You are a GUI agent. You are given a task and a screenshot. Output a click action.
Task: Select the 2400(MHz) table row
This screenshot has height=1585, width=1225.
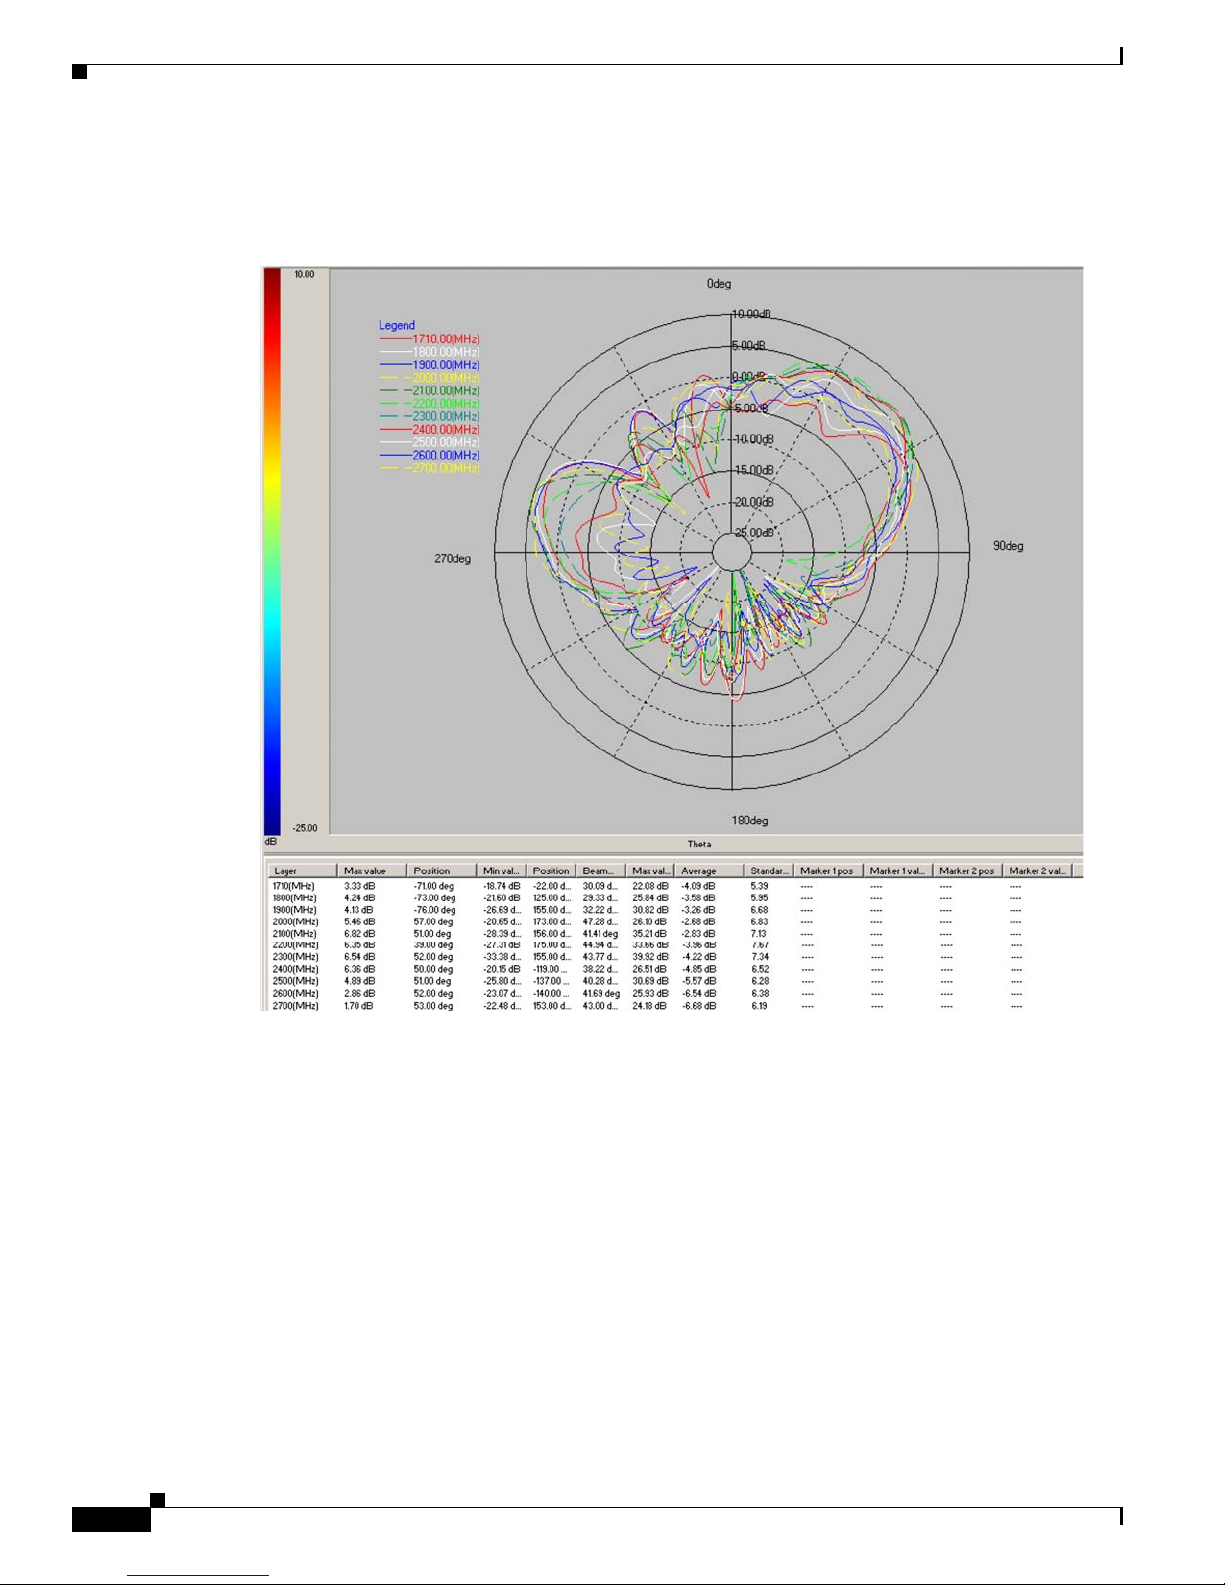point(294,969)
